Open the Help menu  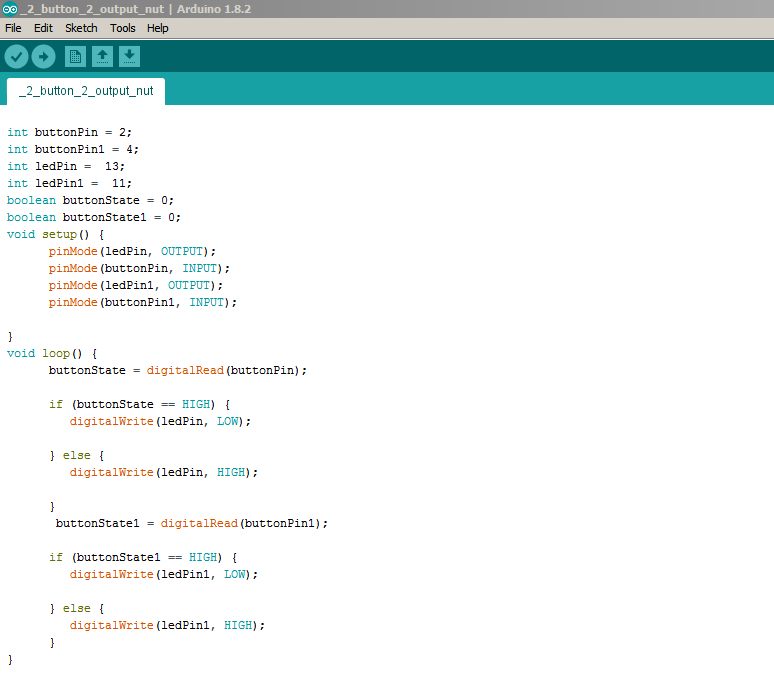coord(157,28)
